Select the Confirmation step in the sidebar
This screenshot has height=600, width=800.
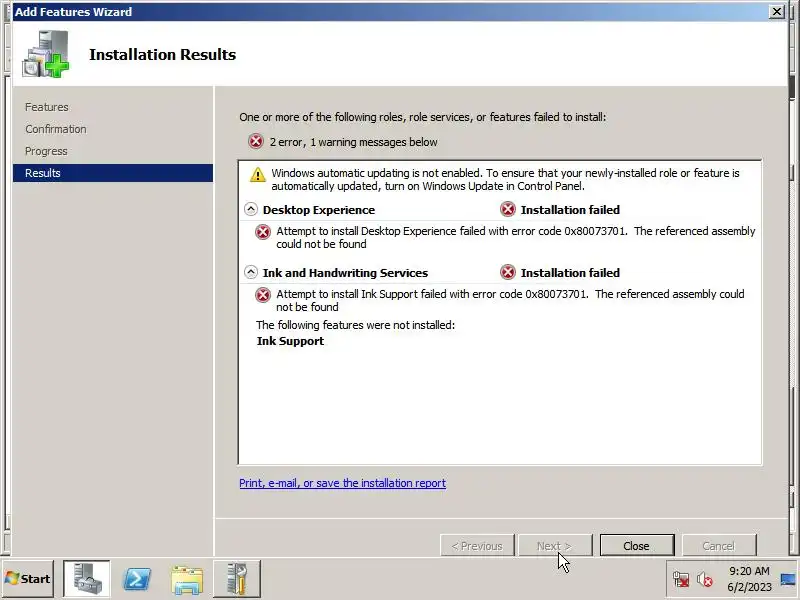click(x=56, y=129)
